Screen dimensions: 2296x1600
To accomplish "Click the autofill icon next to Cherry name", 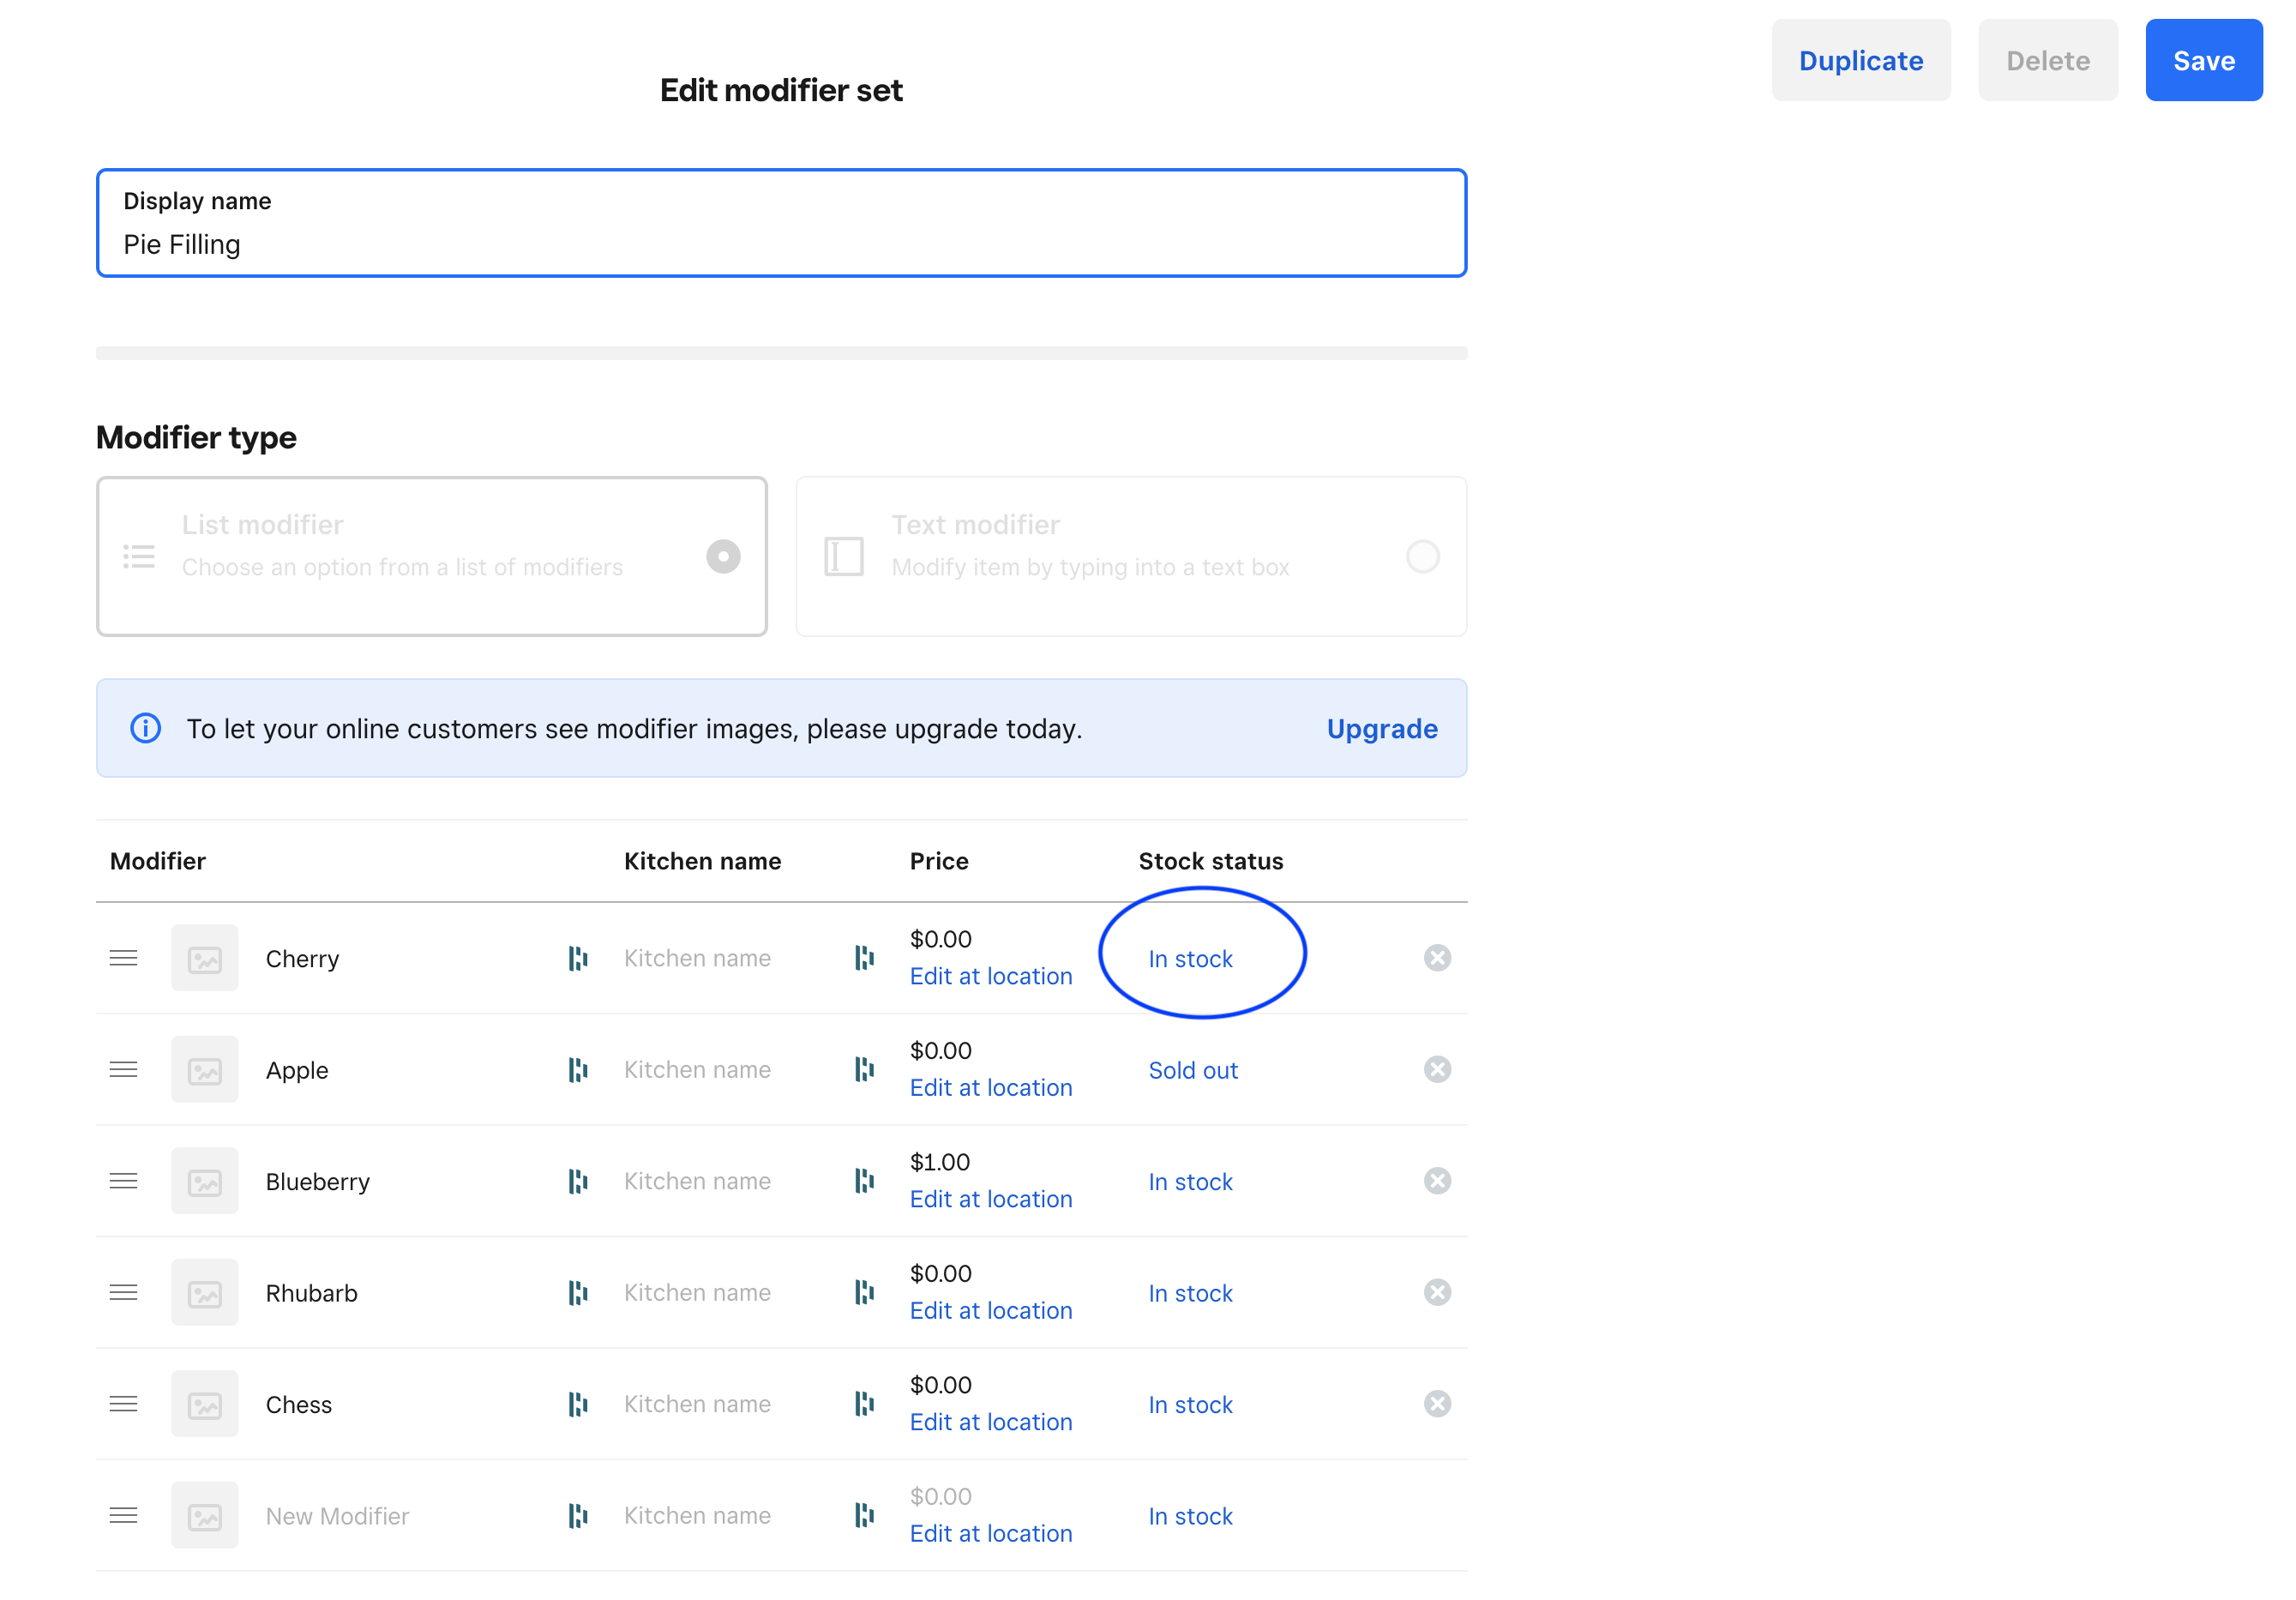I will (577, 958).
